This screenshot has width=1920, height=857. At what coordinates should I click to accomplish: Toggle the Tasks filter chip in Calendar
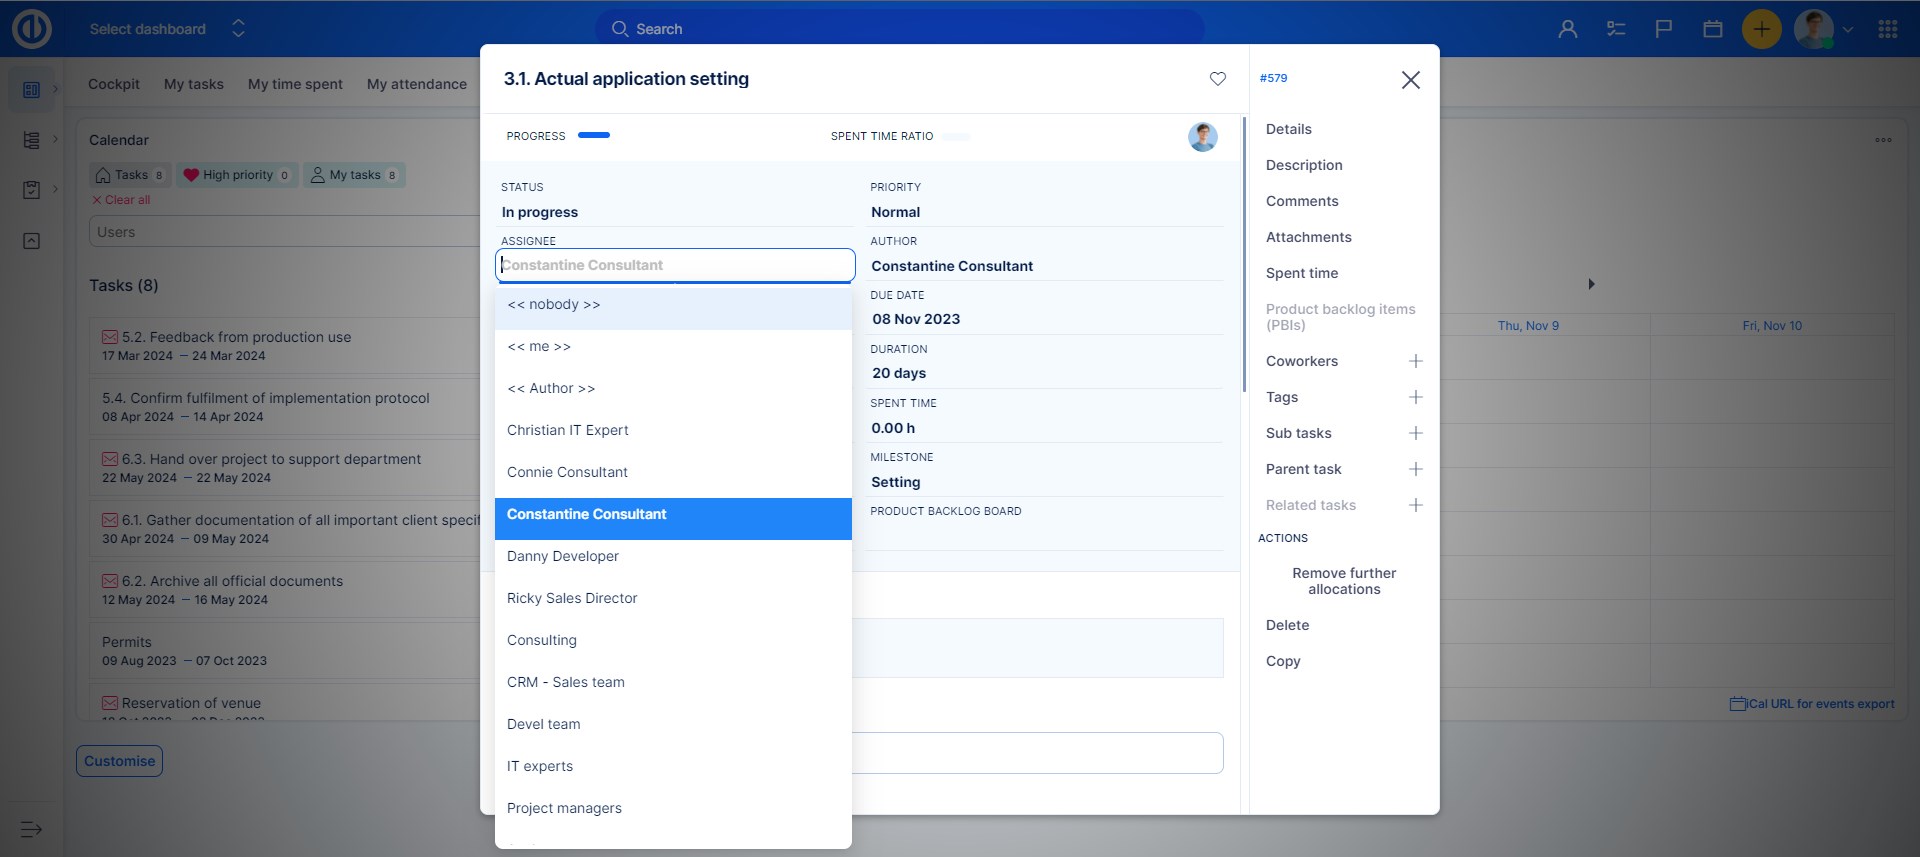[130, 175]
